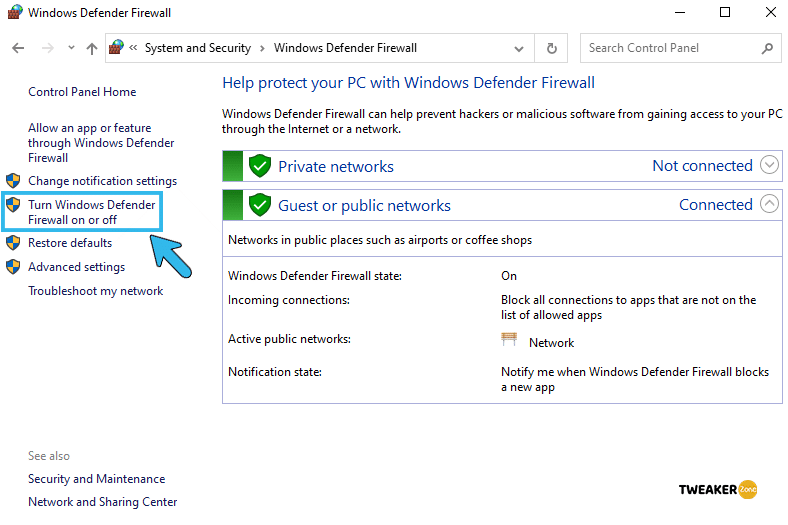
Task: Click the Forward navigation arrow
Action: point(48,48)
